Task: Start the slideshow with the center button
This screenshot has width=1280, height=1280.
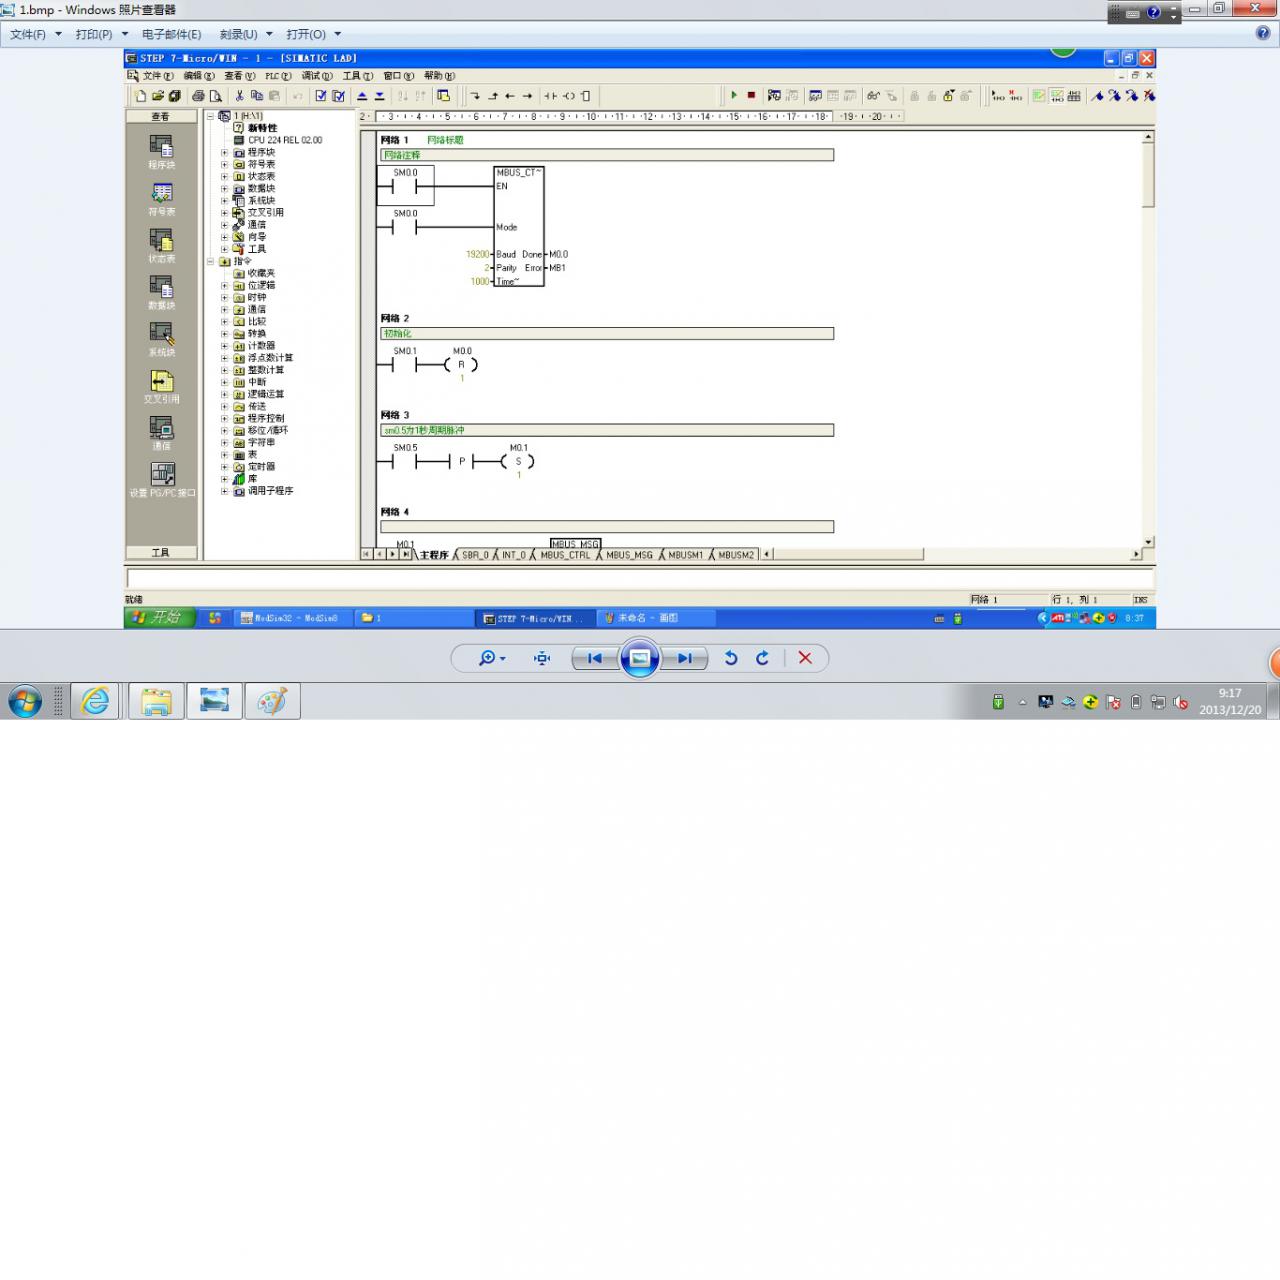Action: (x=640, y=658)
